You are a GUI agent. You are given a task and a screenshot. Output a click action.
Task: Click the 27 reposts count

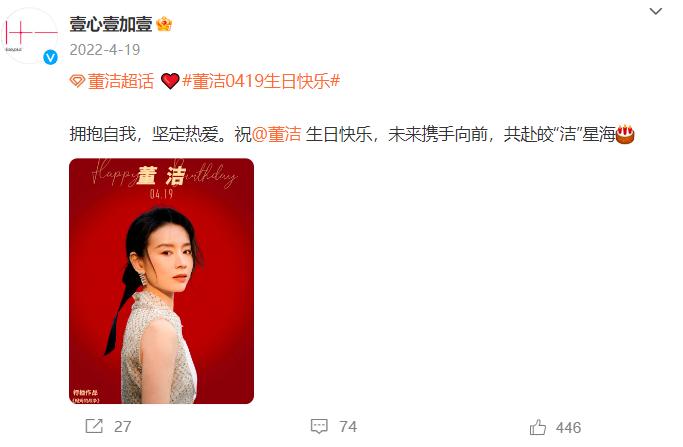tap(122, 427)
